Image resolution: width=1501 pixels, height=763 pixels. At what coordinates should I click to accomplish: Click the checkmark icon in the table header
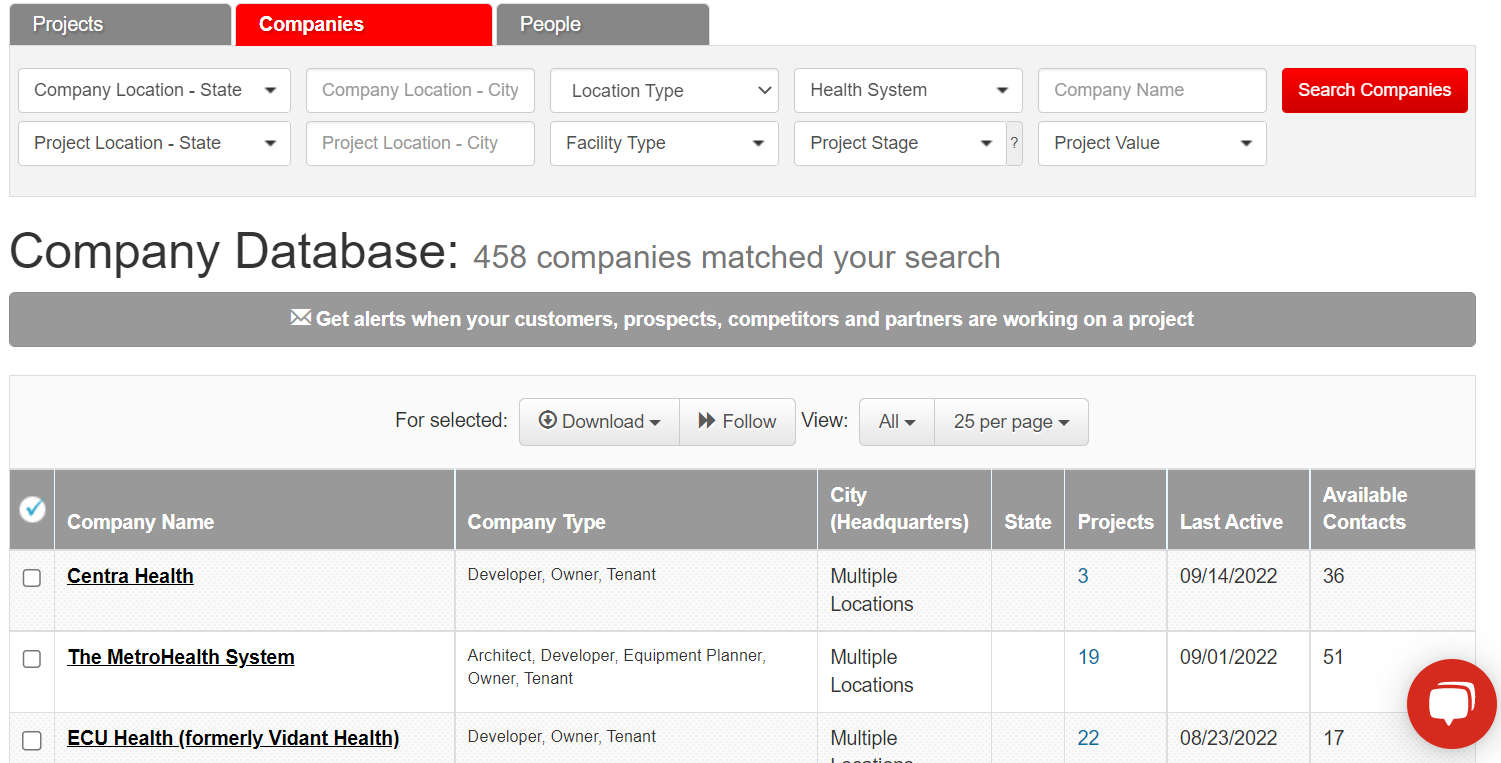(x=31, y=509)
